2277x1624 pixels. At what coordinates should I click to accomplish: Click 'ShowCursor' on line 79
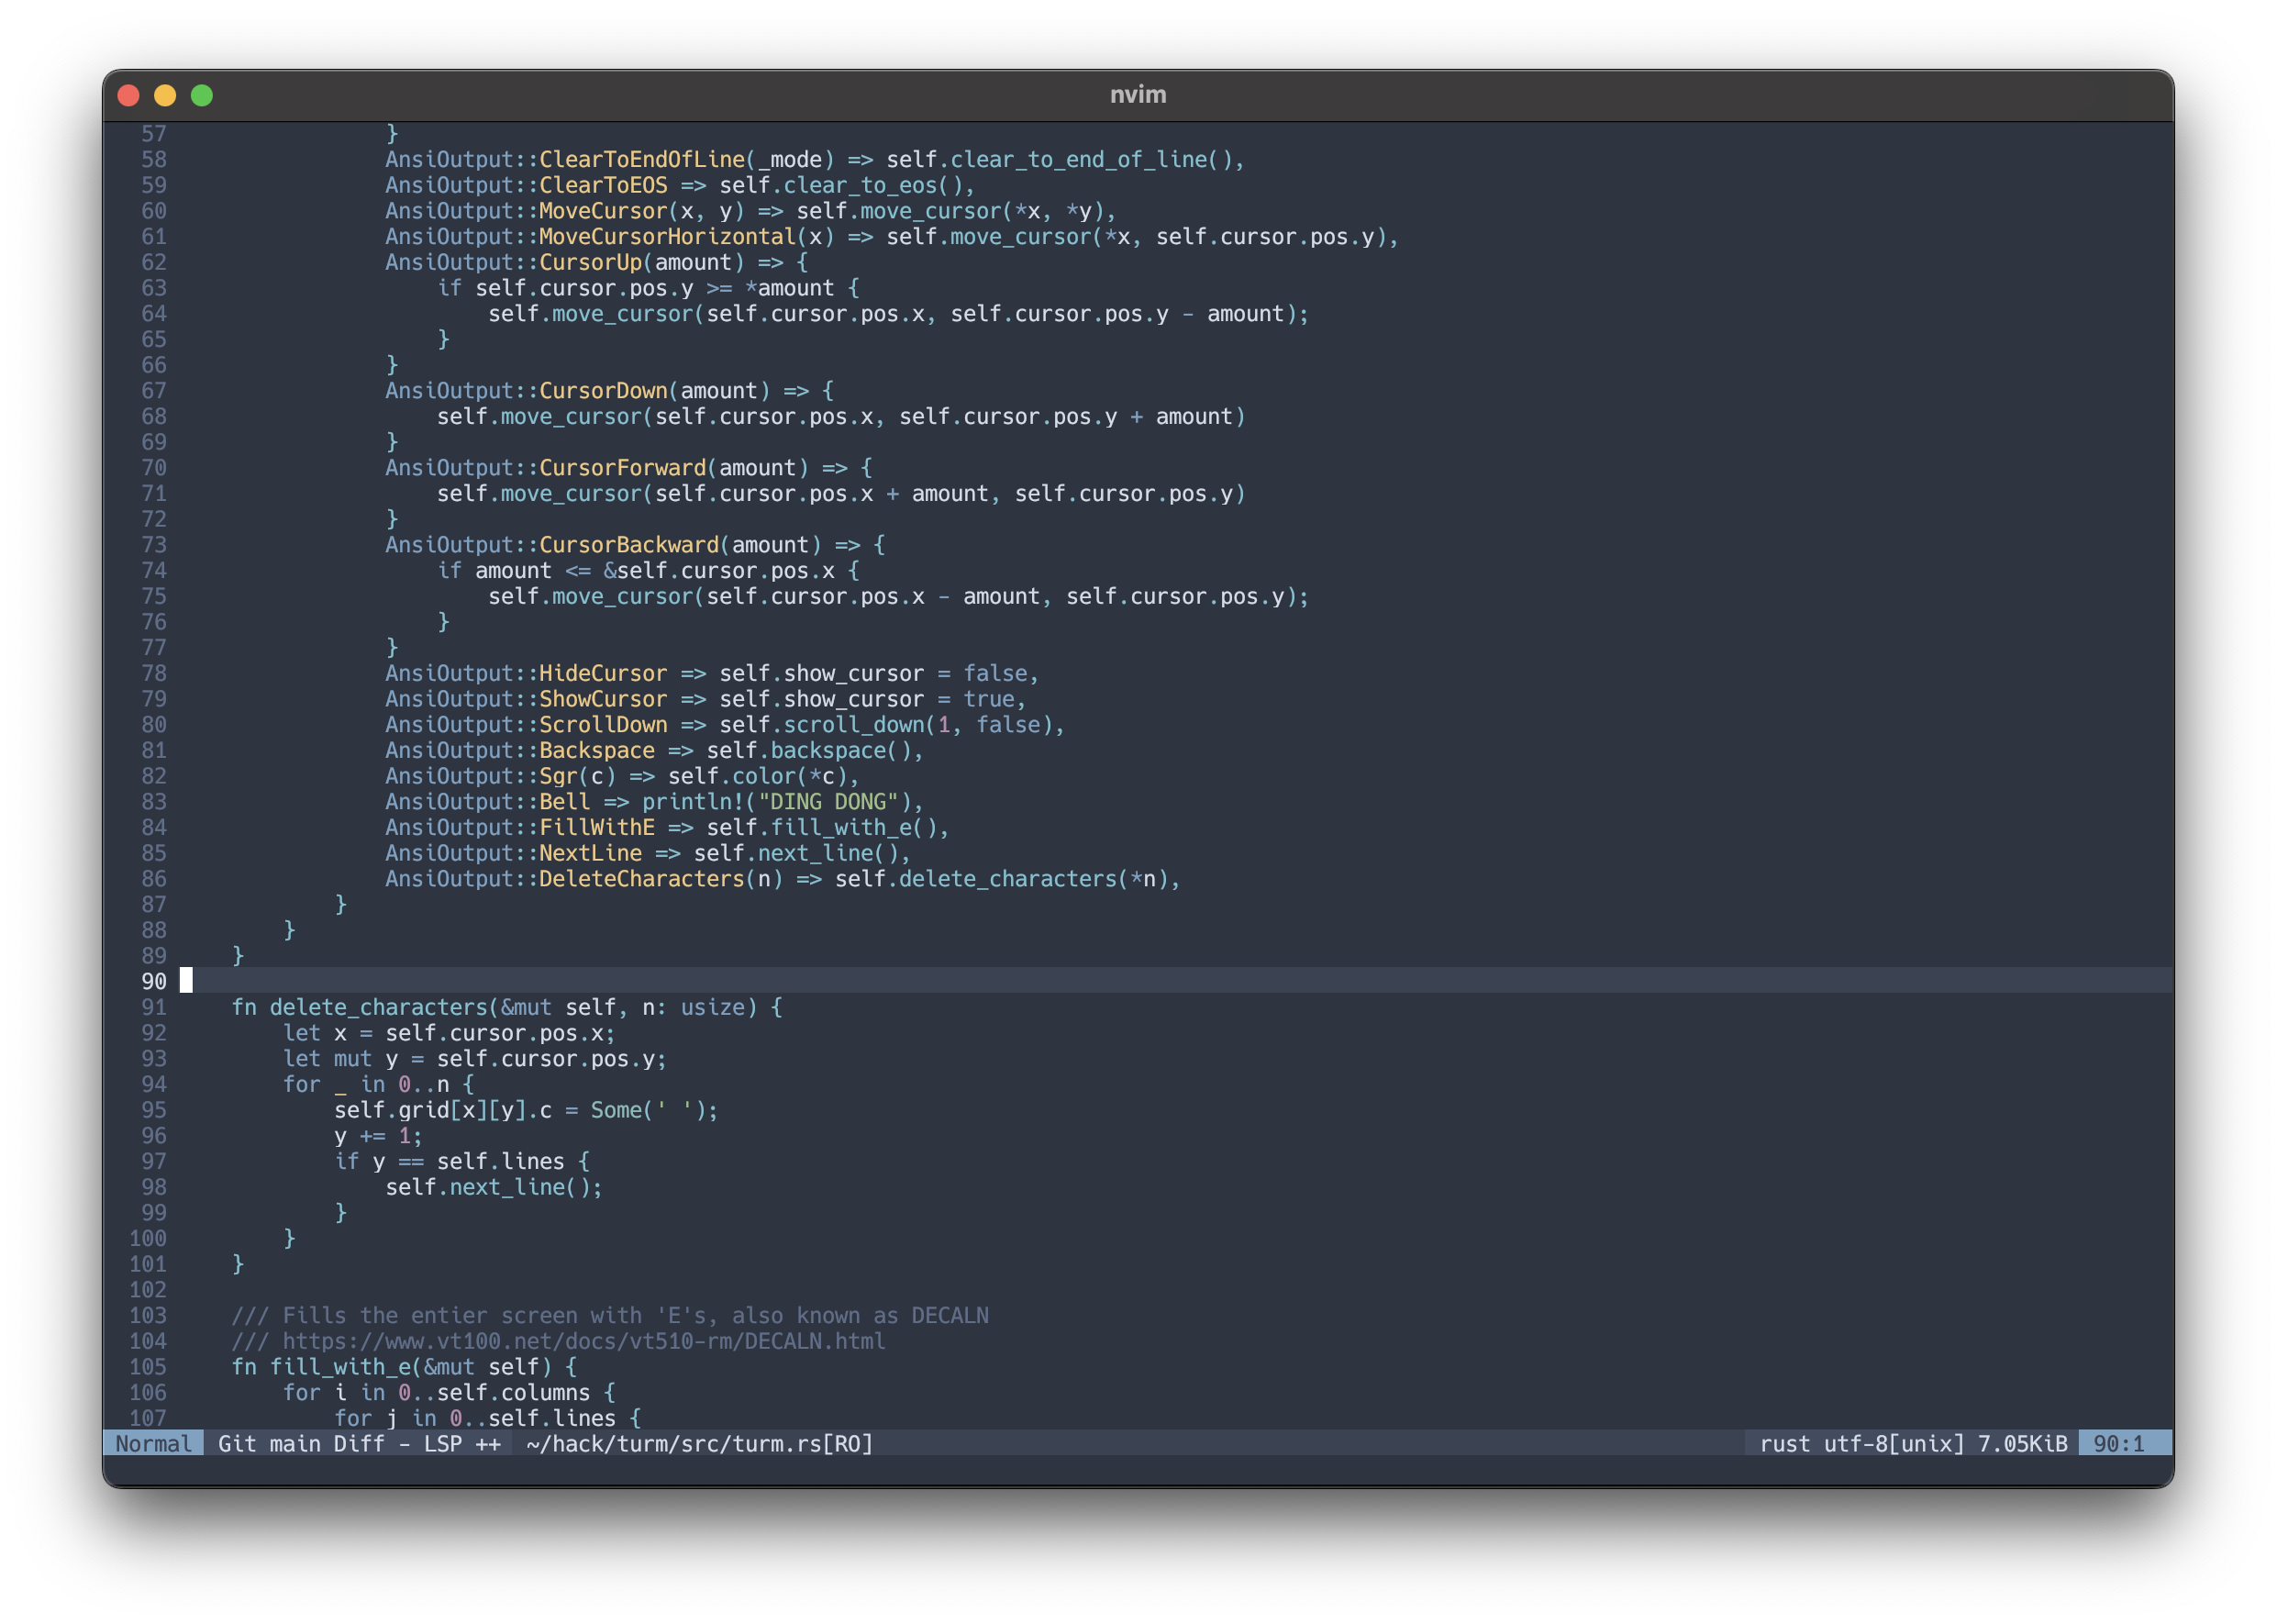tap(603, 699)
